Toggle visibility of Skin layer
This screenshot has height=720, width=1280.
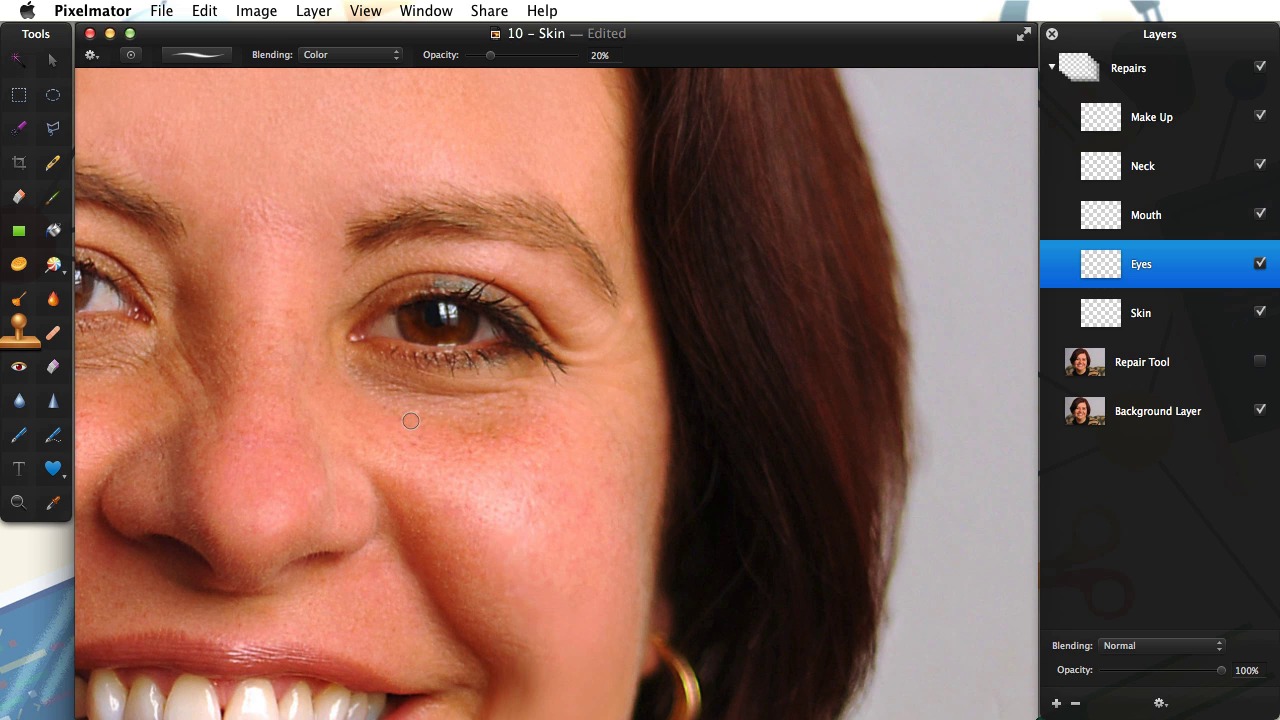(1260, 311)
